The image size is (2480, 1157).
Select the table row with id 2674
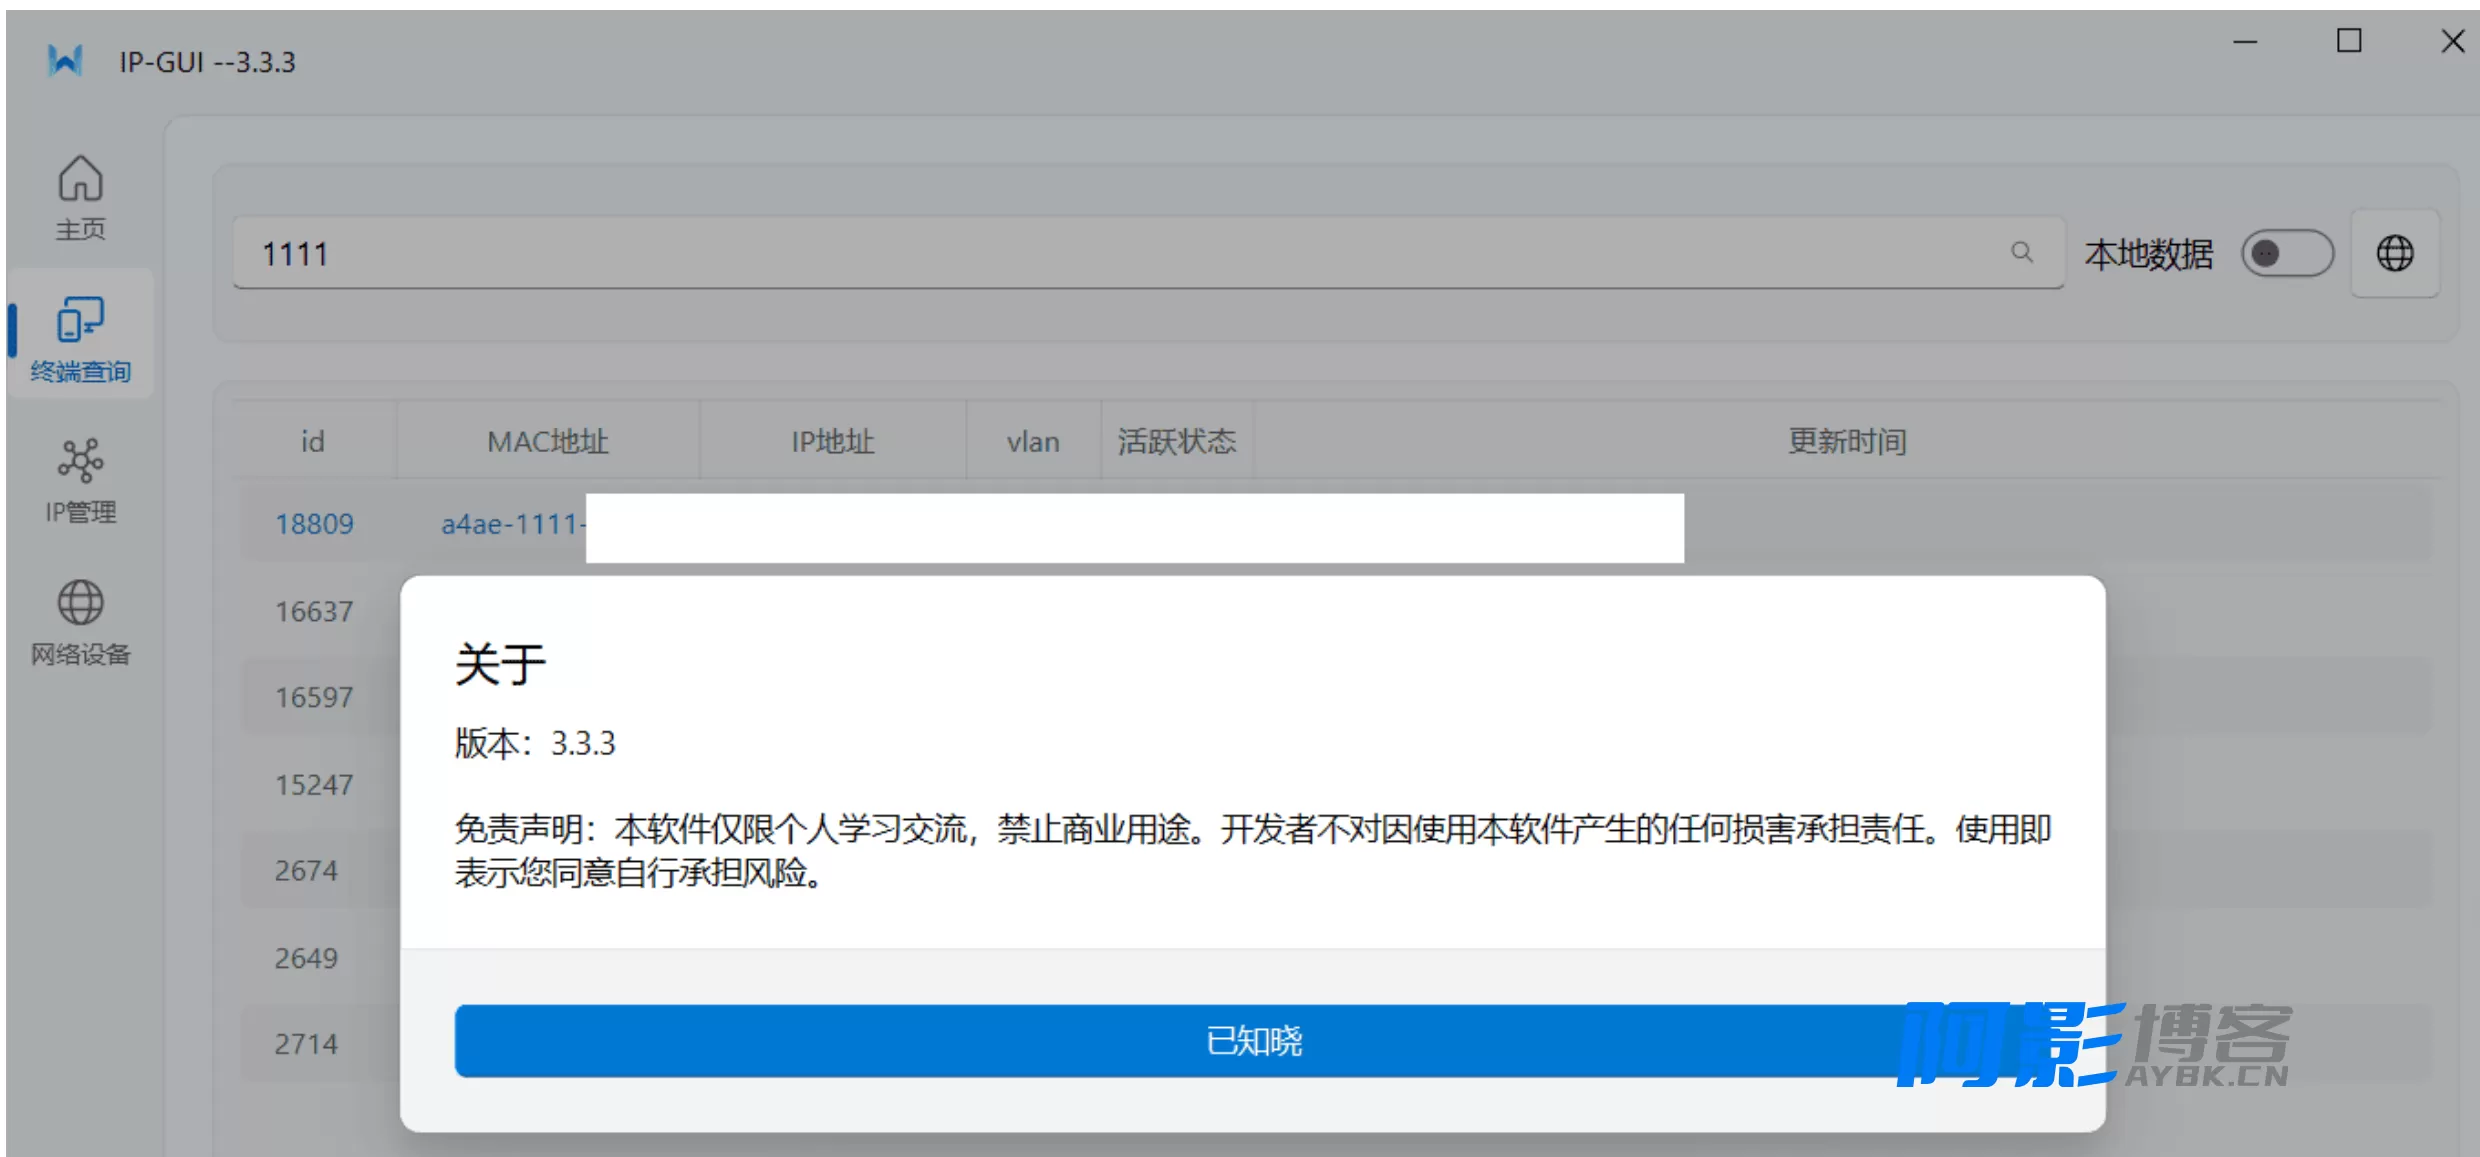pos(305,870)
